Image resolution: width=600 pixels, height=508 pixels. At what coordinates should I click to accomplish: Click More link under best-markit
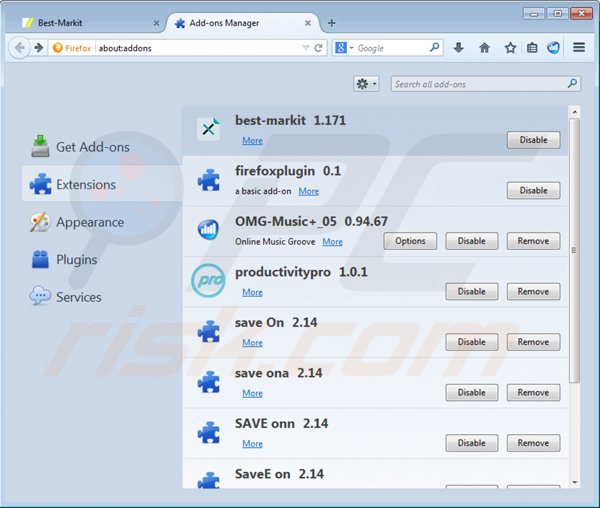click(x=253, y=141)
